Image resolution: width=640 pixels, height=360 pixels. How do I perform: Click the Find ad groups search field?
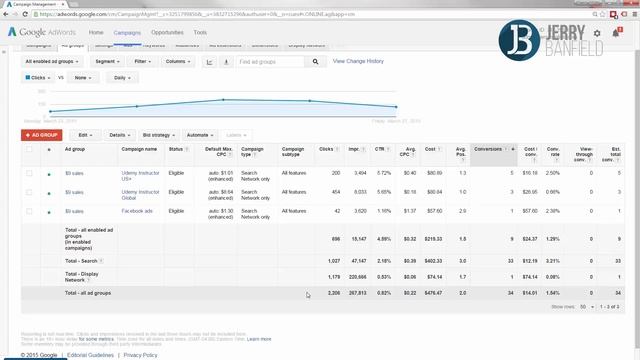pos(270,62)
